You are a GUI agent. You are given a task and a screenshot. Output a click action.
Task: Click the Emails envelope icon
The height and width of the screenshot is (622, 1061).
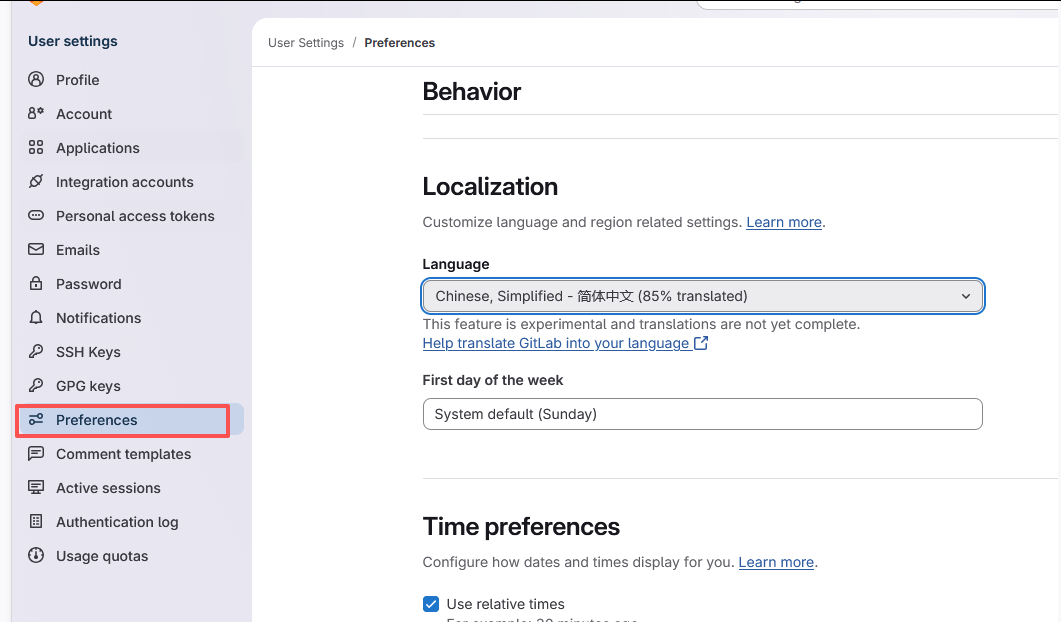36,249
